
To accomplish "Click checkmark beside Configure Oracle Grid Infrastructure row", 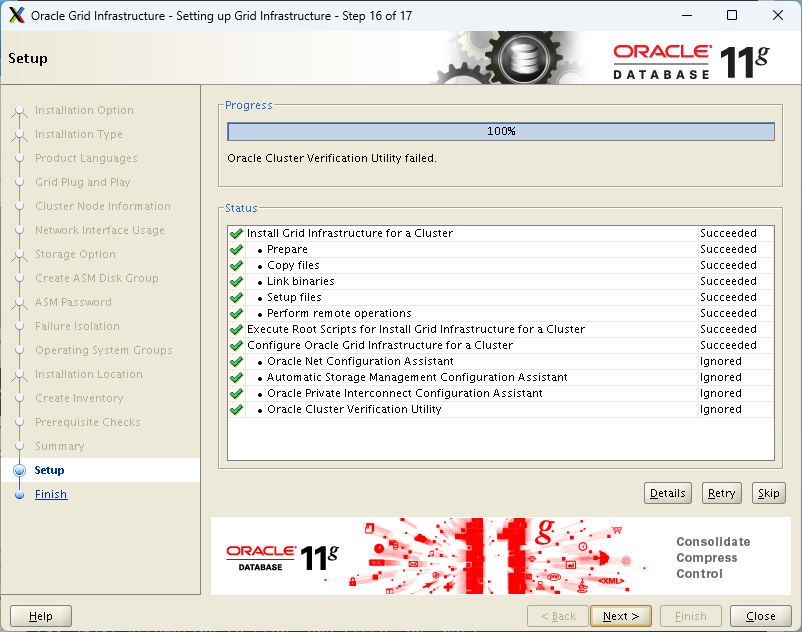I will point(236,345).
